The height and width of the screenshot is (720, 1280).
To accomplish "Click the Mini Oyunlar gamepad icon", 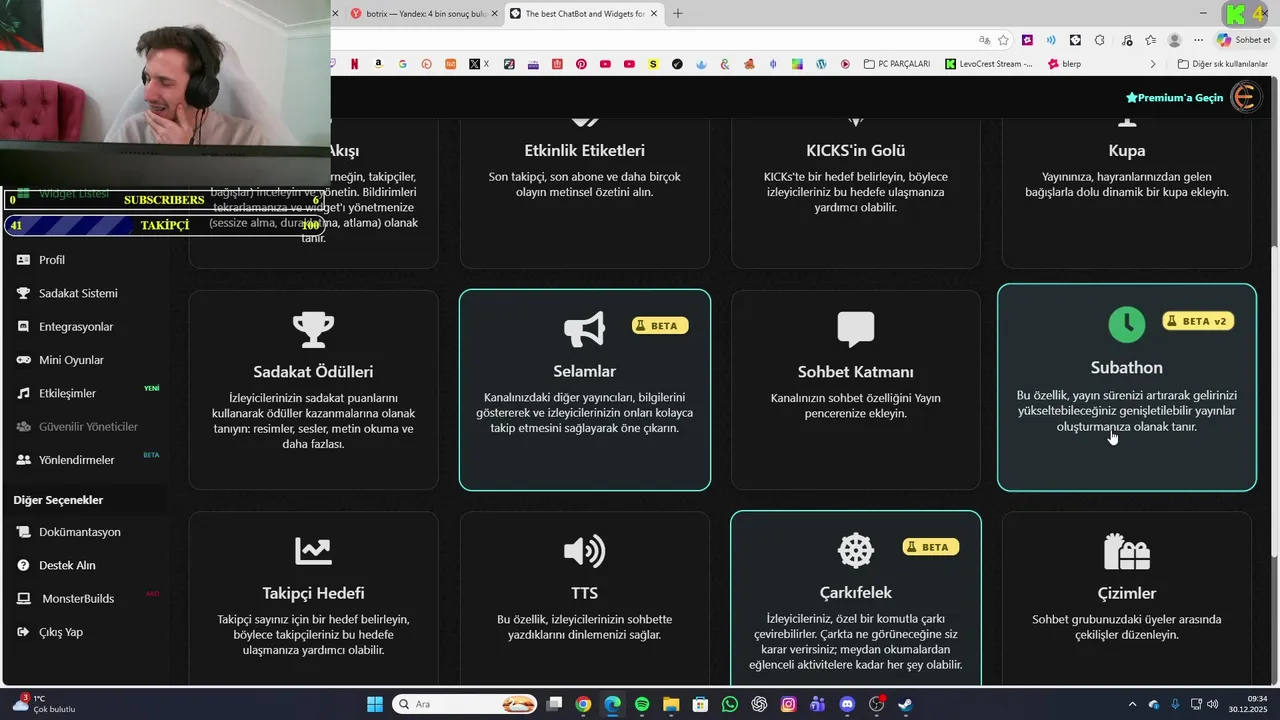I will coord(24,360).
